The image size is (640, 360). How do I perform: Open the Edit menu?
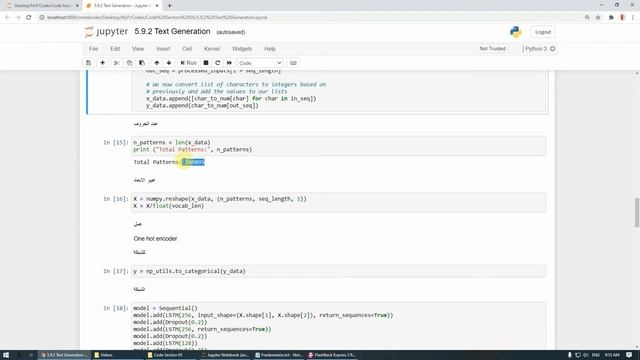115,49
